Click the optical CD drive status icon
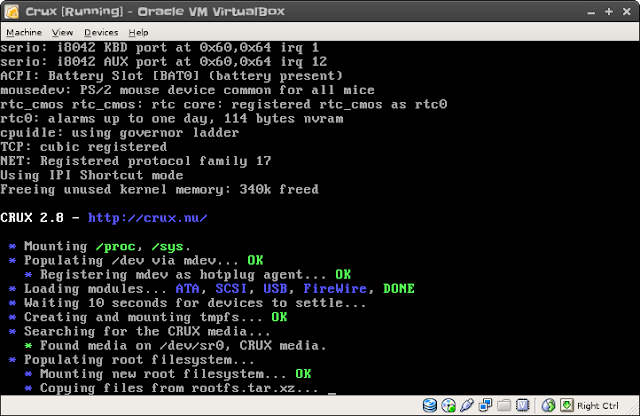The height and width of the screenshot is (416, 640). tap(449, 405)
